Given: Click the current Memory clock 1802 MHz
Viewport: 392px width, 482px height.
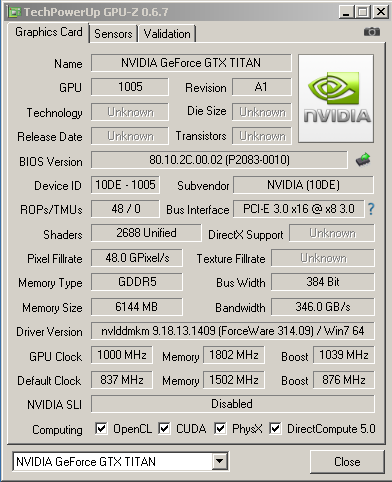Looking at the screenshot, I should [234, 355].
